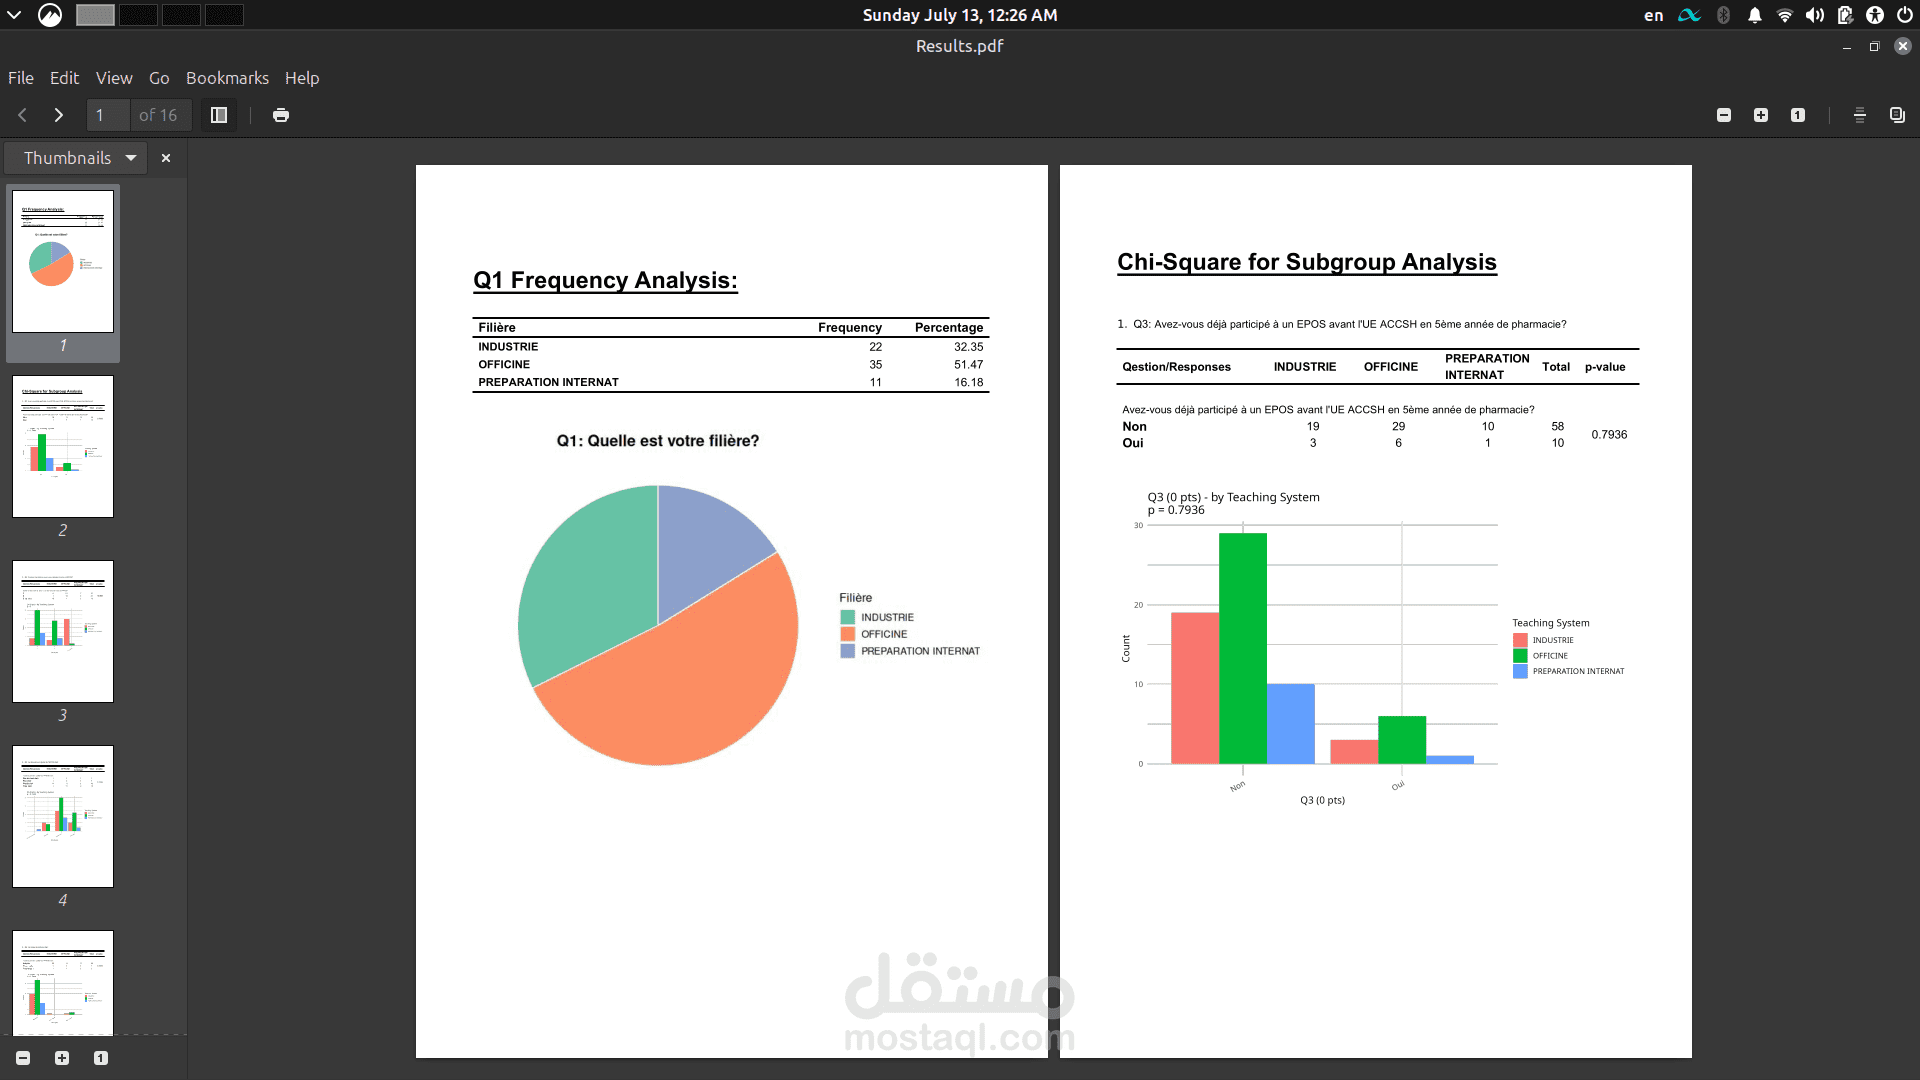Open the Bookmarks menu

tap(227, 78)
